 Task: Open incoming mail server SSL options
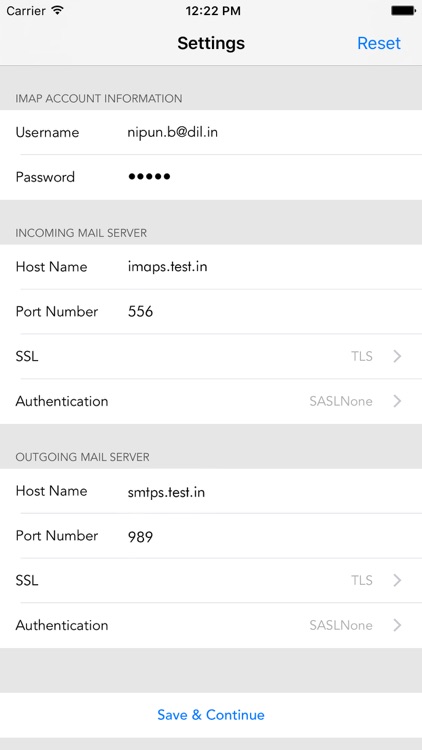pos(211,356)
